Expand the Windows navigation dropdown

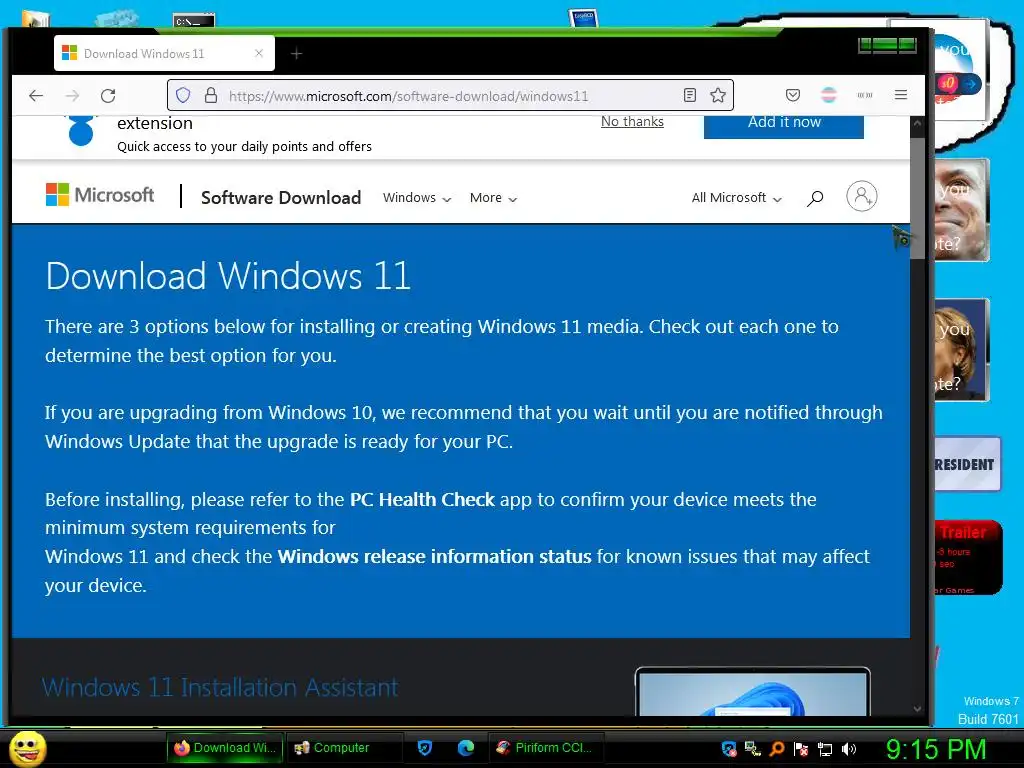(x=417, y=198)
